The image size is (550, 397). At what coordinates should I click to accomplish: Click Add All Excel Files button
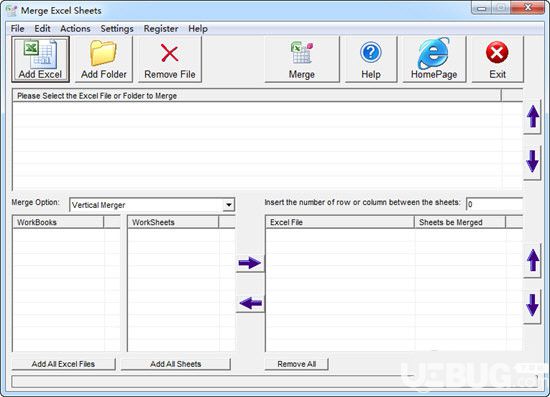click(x=63, y=364)
